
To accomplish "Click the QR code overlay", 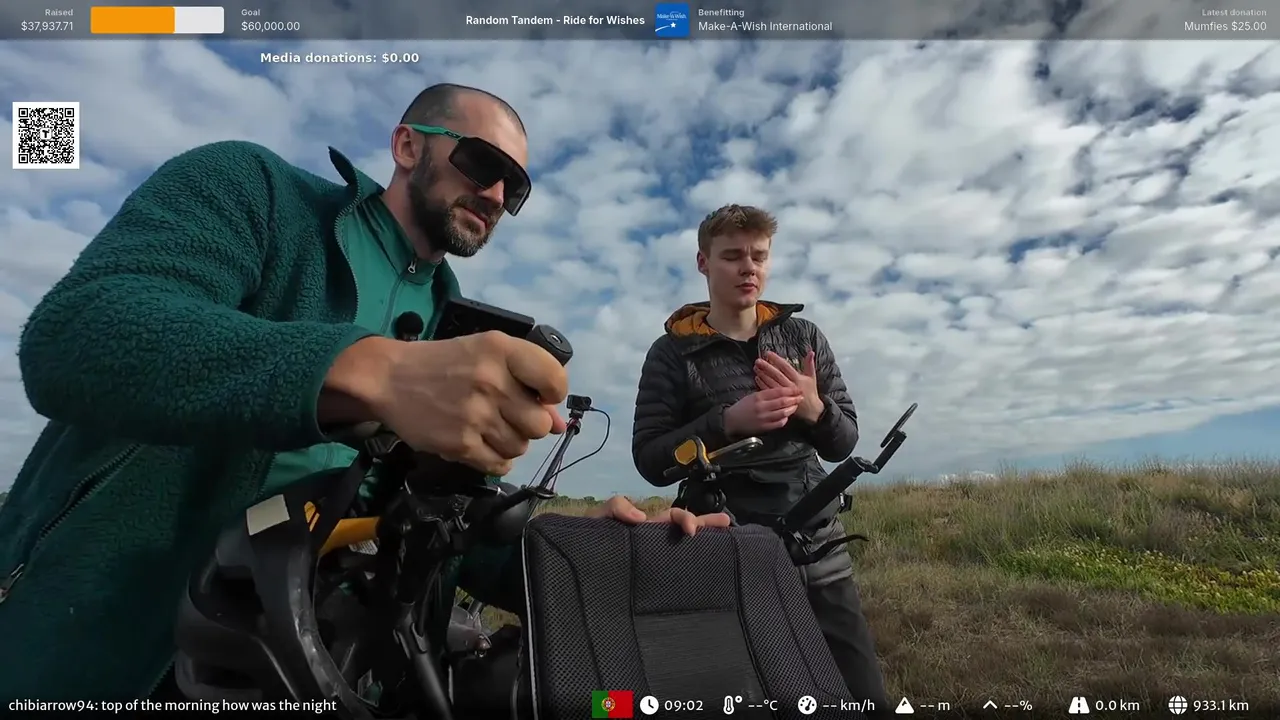I will [46, 135].
